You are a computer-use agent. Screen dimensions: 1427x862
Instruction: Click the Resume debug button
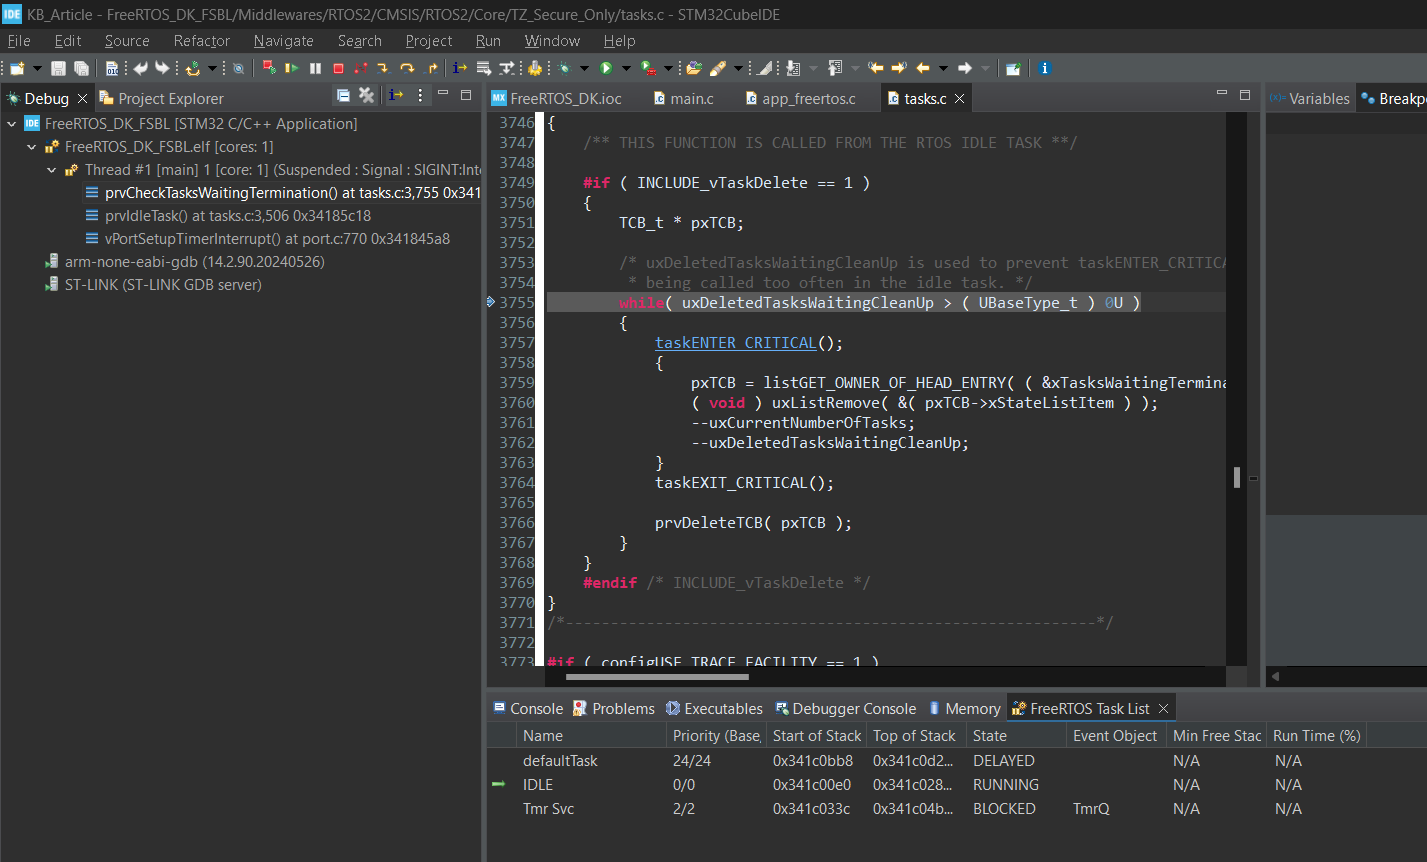click(x=291, y=68)
